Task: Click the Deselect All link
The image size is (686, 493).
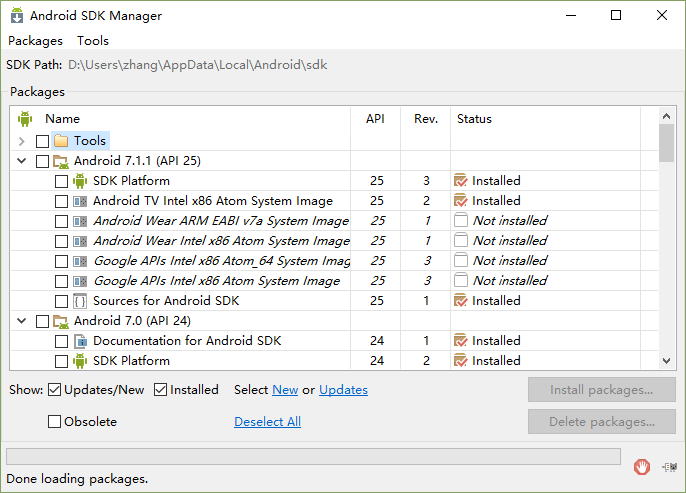Action: click(267, 422)
